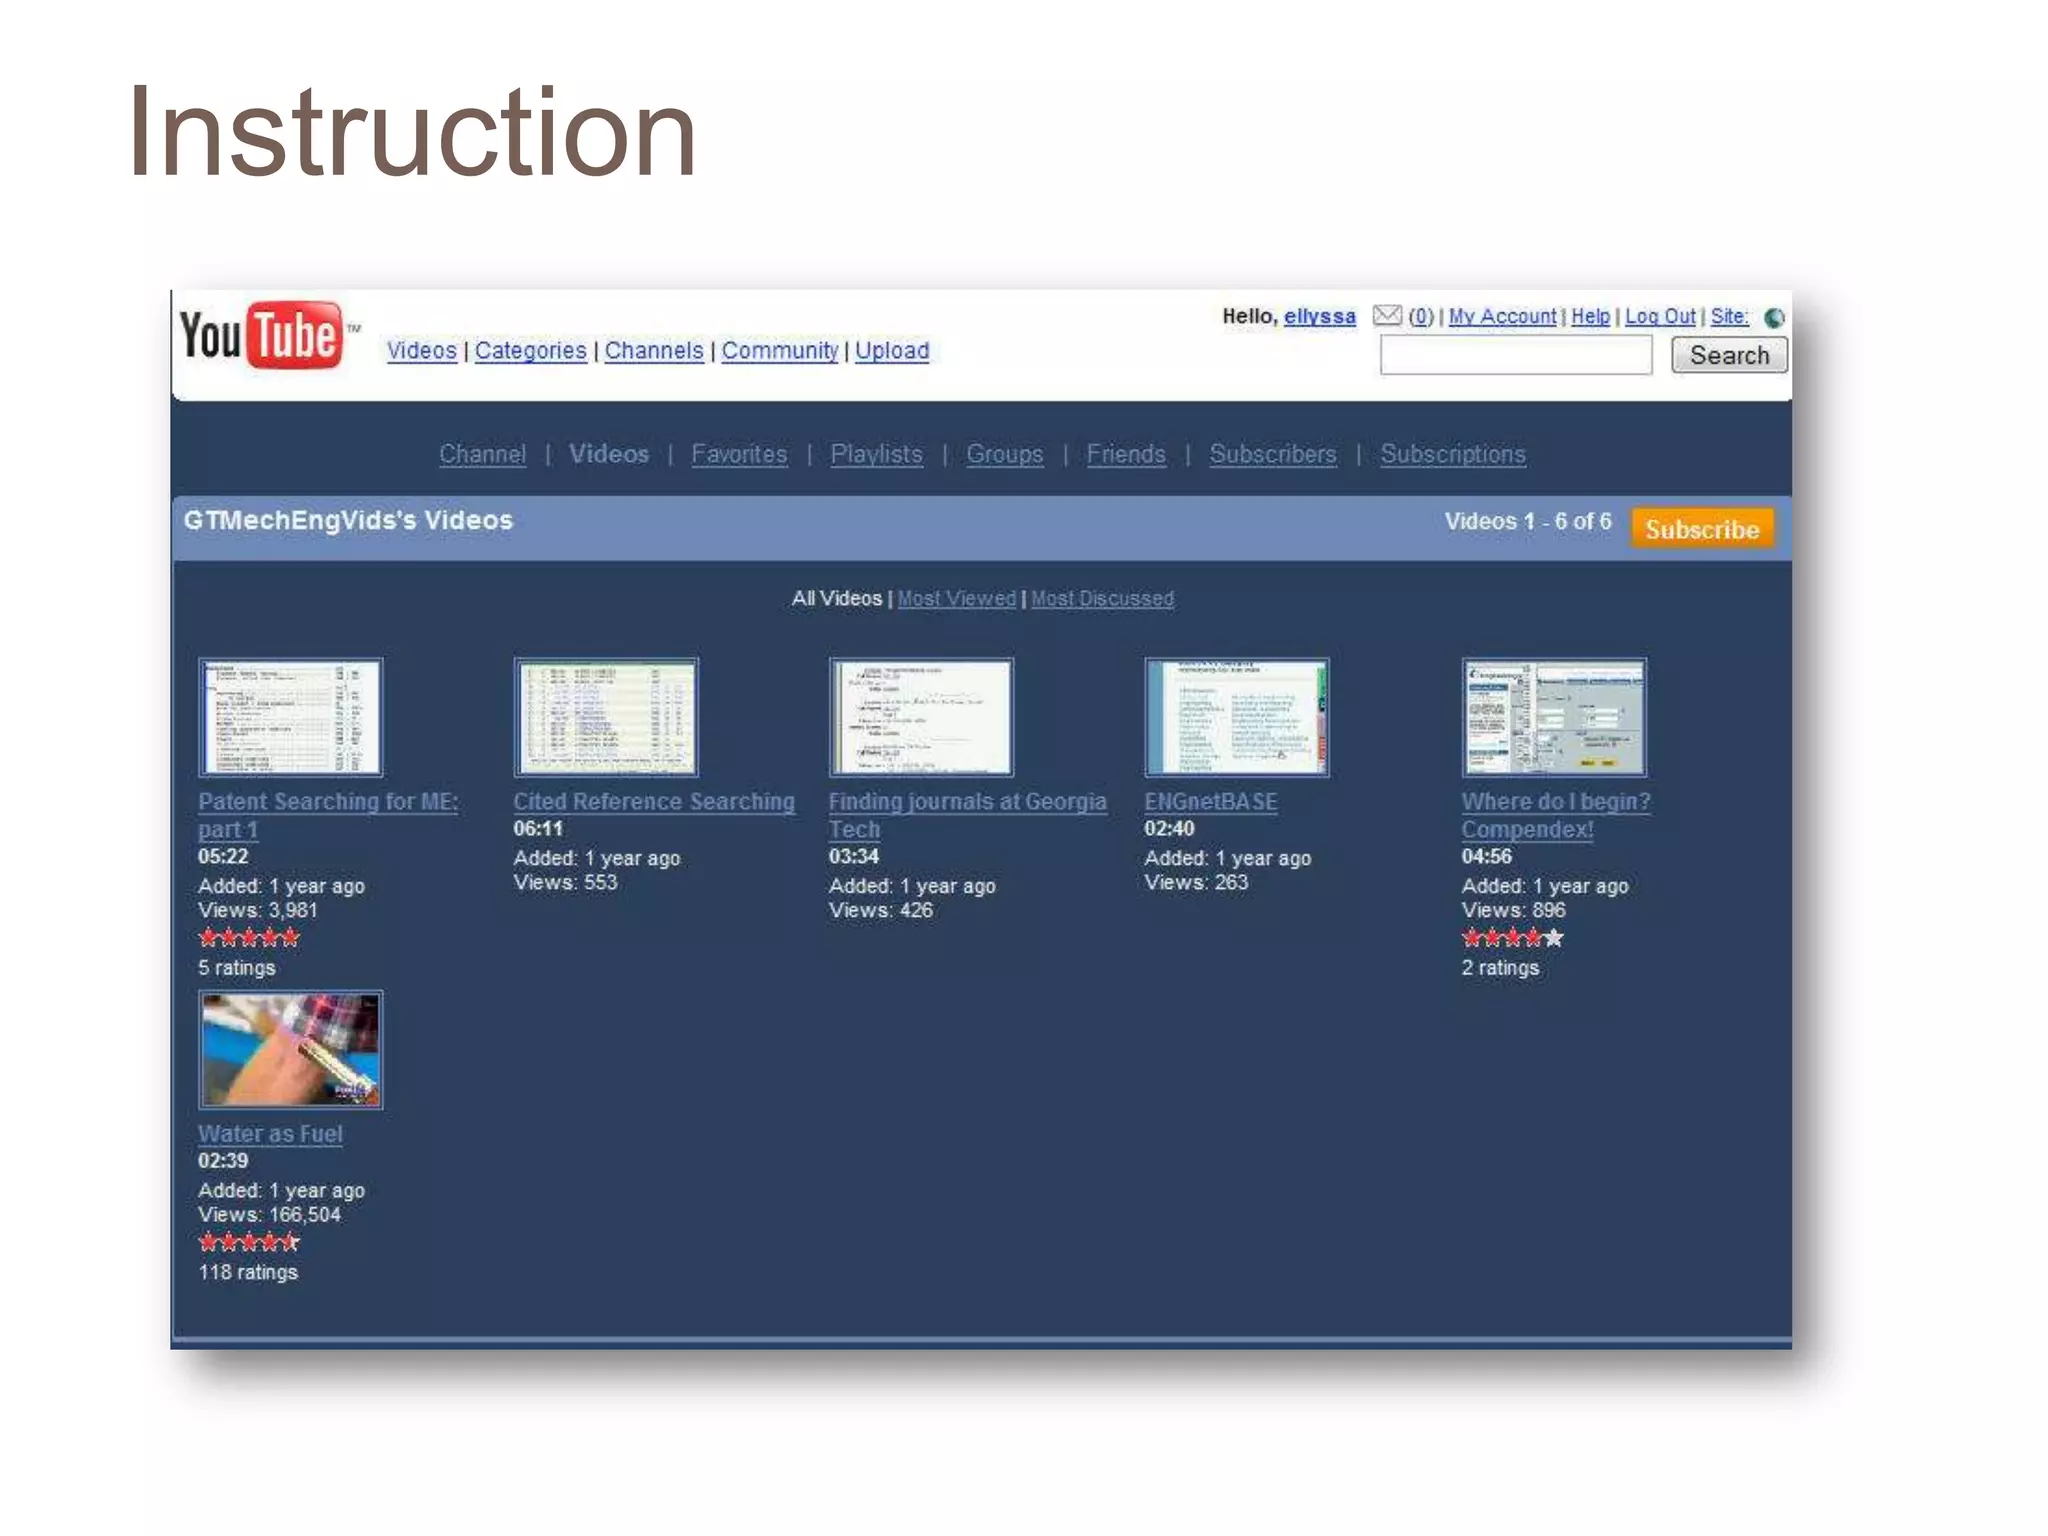Switch to the Playlists tab
Image resolution: width=2048 pixels, height=1536 pixels.
pyautogui.click(x=876, y=454)
